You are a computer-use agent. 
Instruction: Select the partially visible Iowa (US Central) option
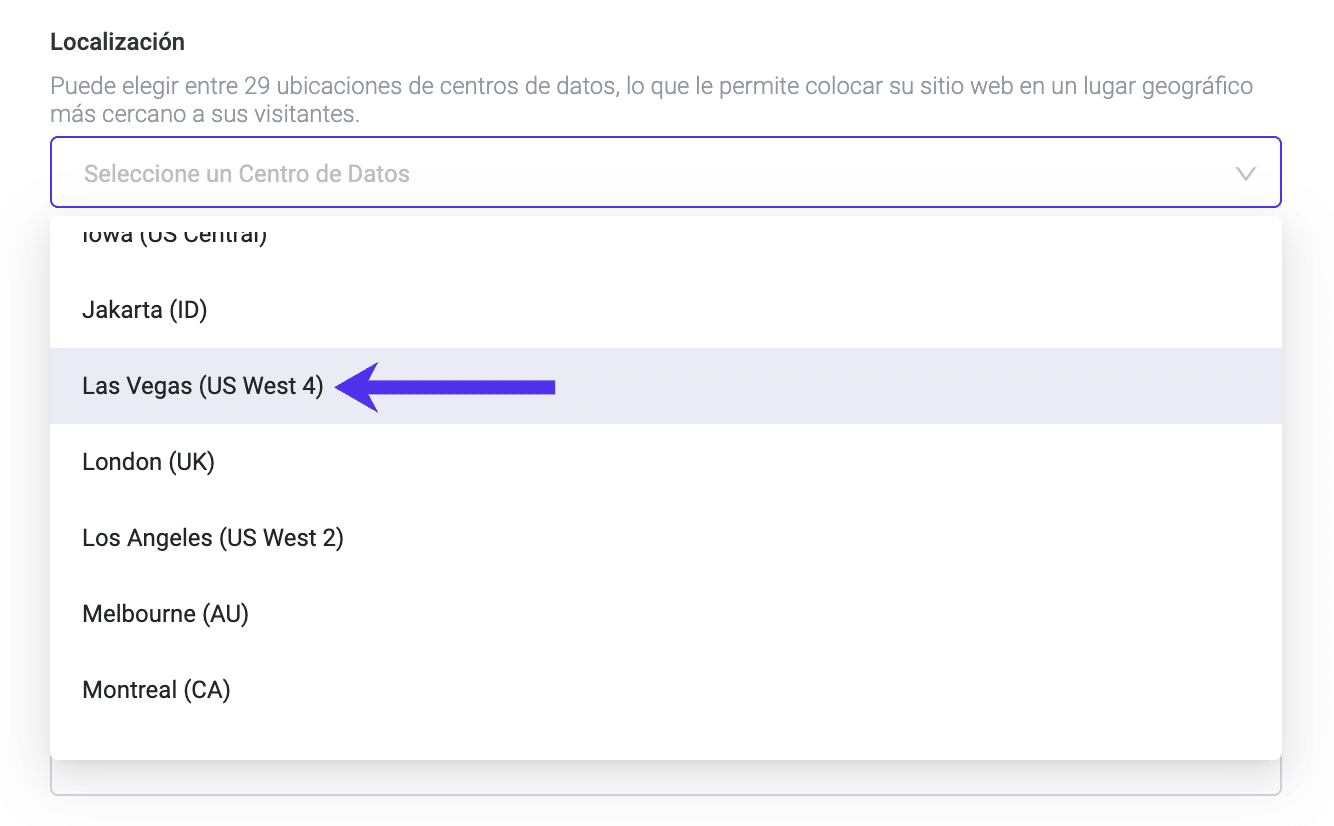[174, 236]
